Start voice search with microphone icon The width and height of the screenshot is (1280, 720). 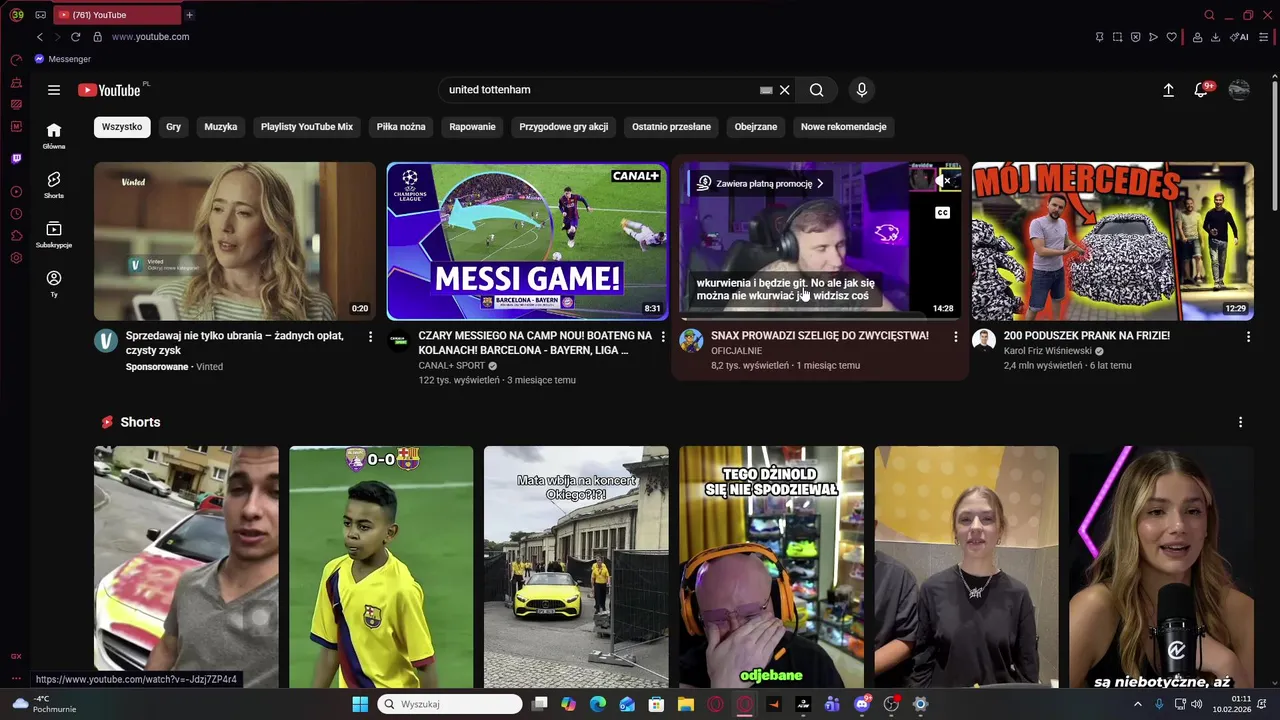click(862, 90)
